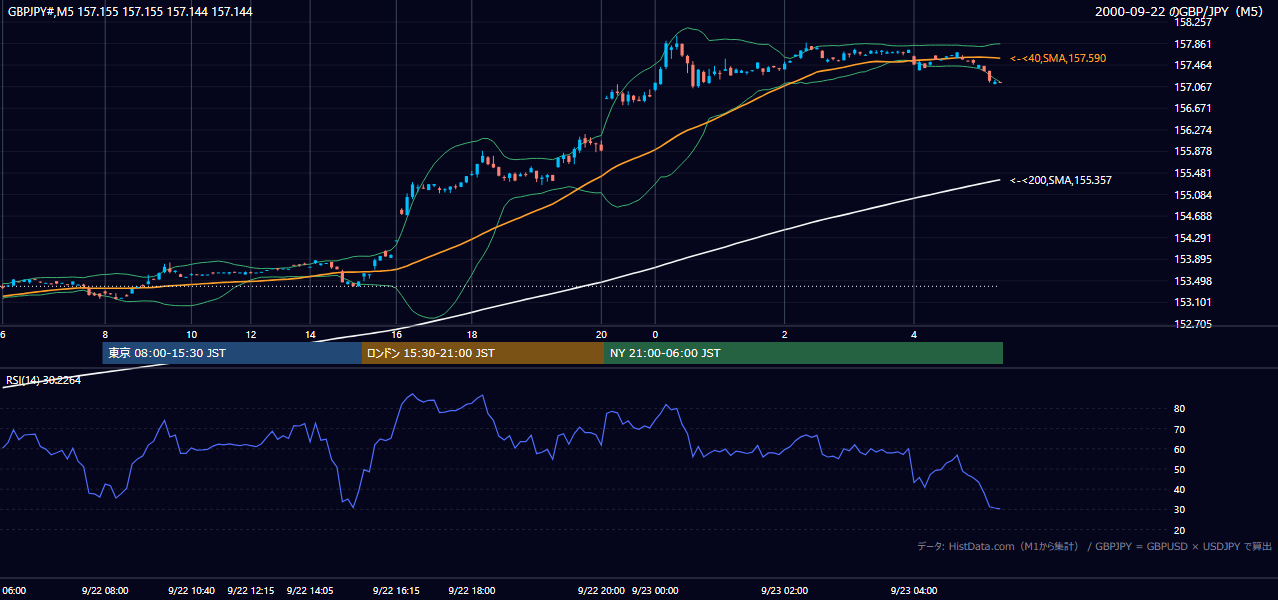1278x600 pixels.
Task: Click the bottom time label 9/23 02:00
Action: tap(785, 590)
